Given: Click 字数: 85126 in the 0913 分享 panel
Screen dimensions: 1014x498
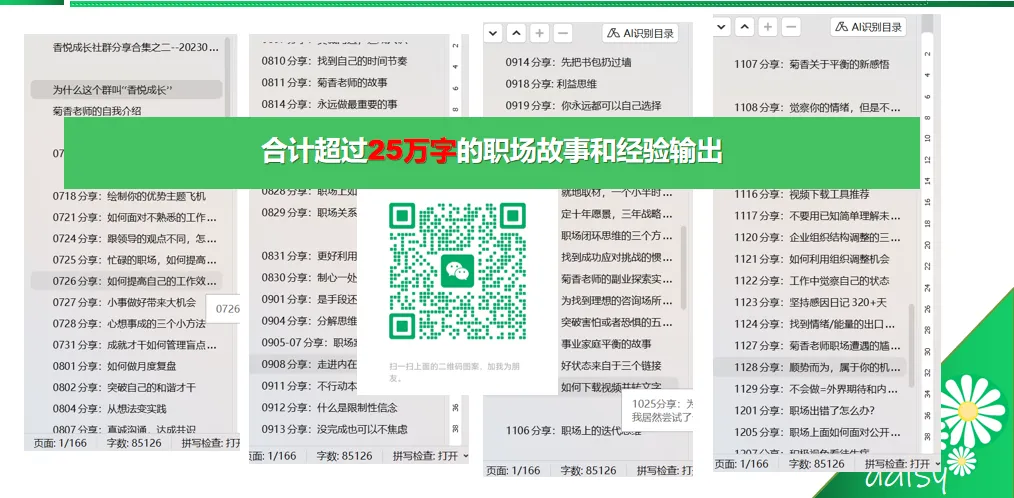Looking at the screenshot, I should (345, 455).
